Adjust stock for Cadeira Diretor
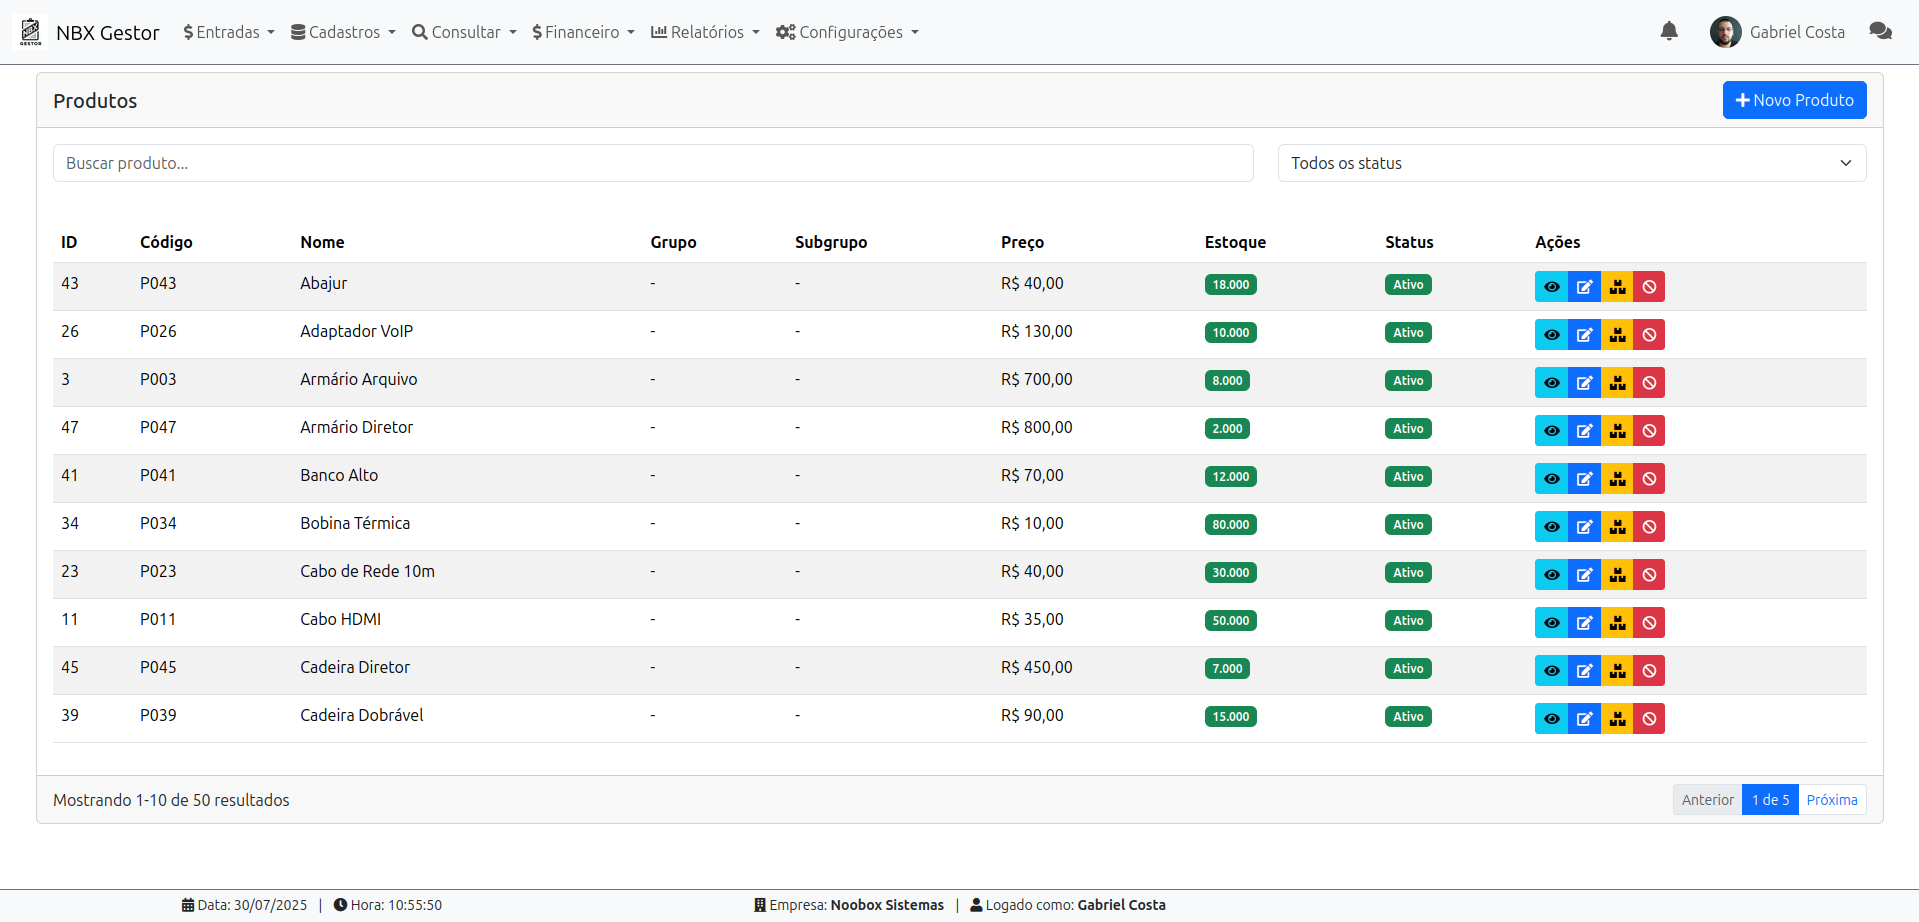Image resolution: width=1919 pixels, height=922 pixels. pos(1617,671)
